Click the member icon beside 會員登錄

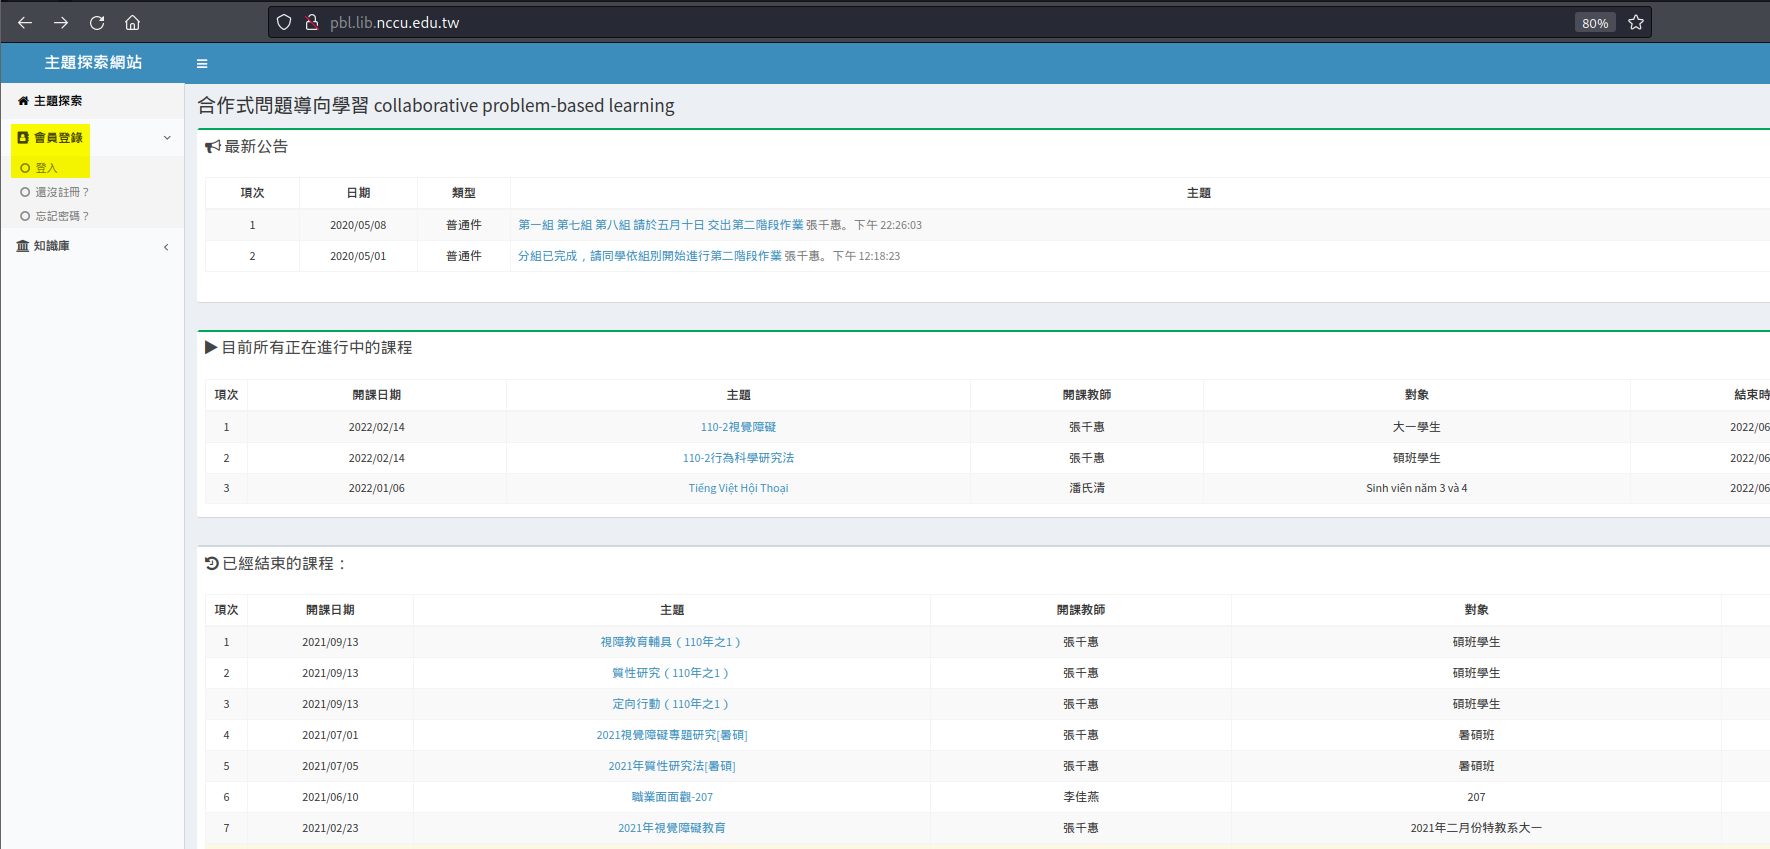click(23, 138)
